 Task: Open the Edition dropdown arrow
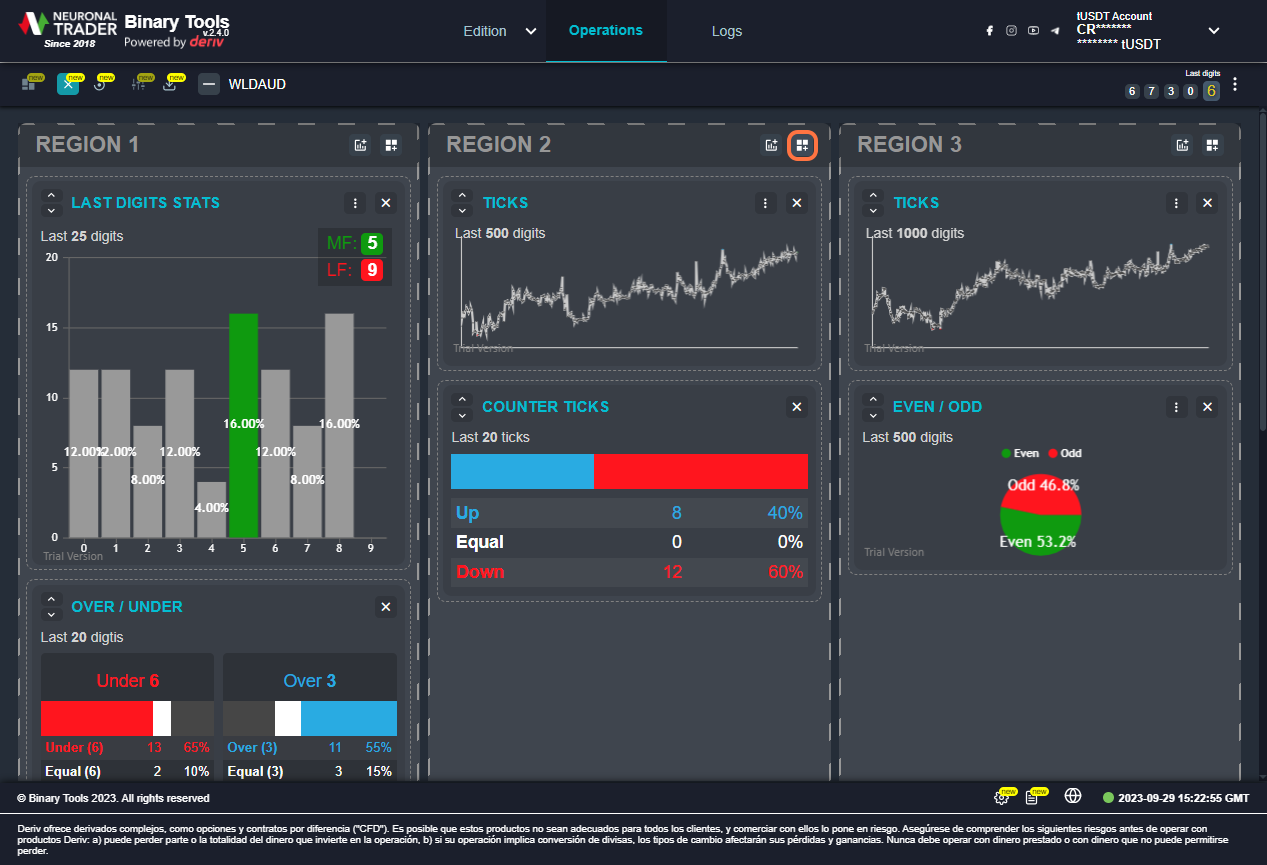(x=530, y=31)
